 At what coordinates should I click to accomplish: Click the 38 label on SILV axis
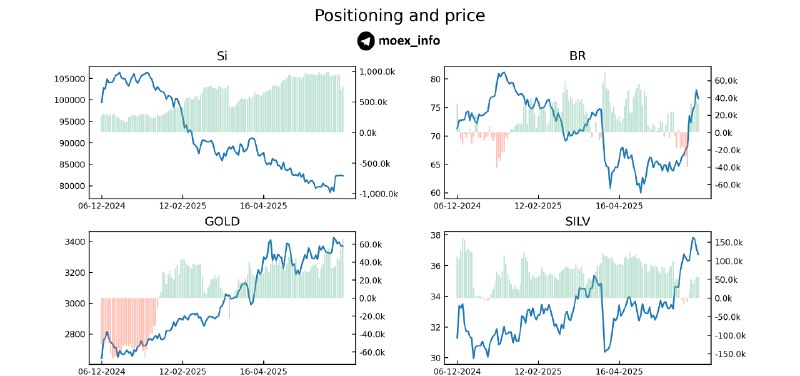(x=435, y=236)
